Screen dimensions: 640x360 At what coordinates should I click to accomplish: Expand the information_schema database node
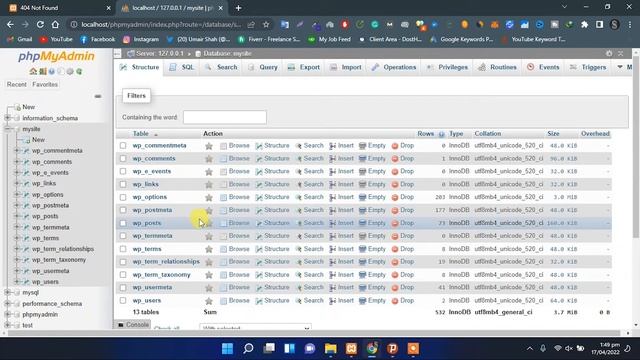[x=7, y=118]
